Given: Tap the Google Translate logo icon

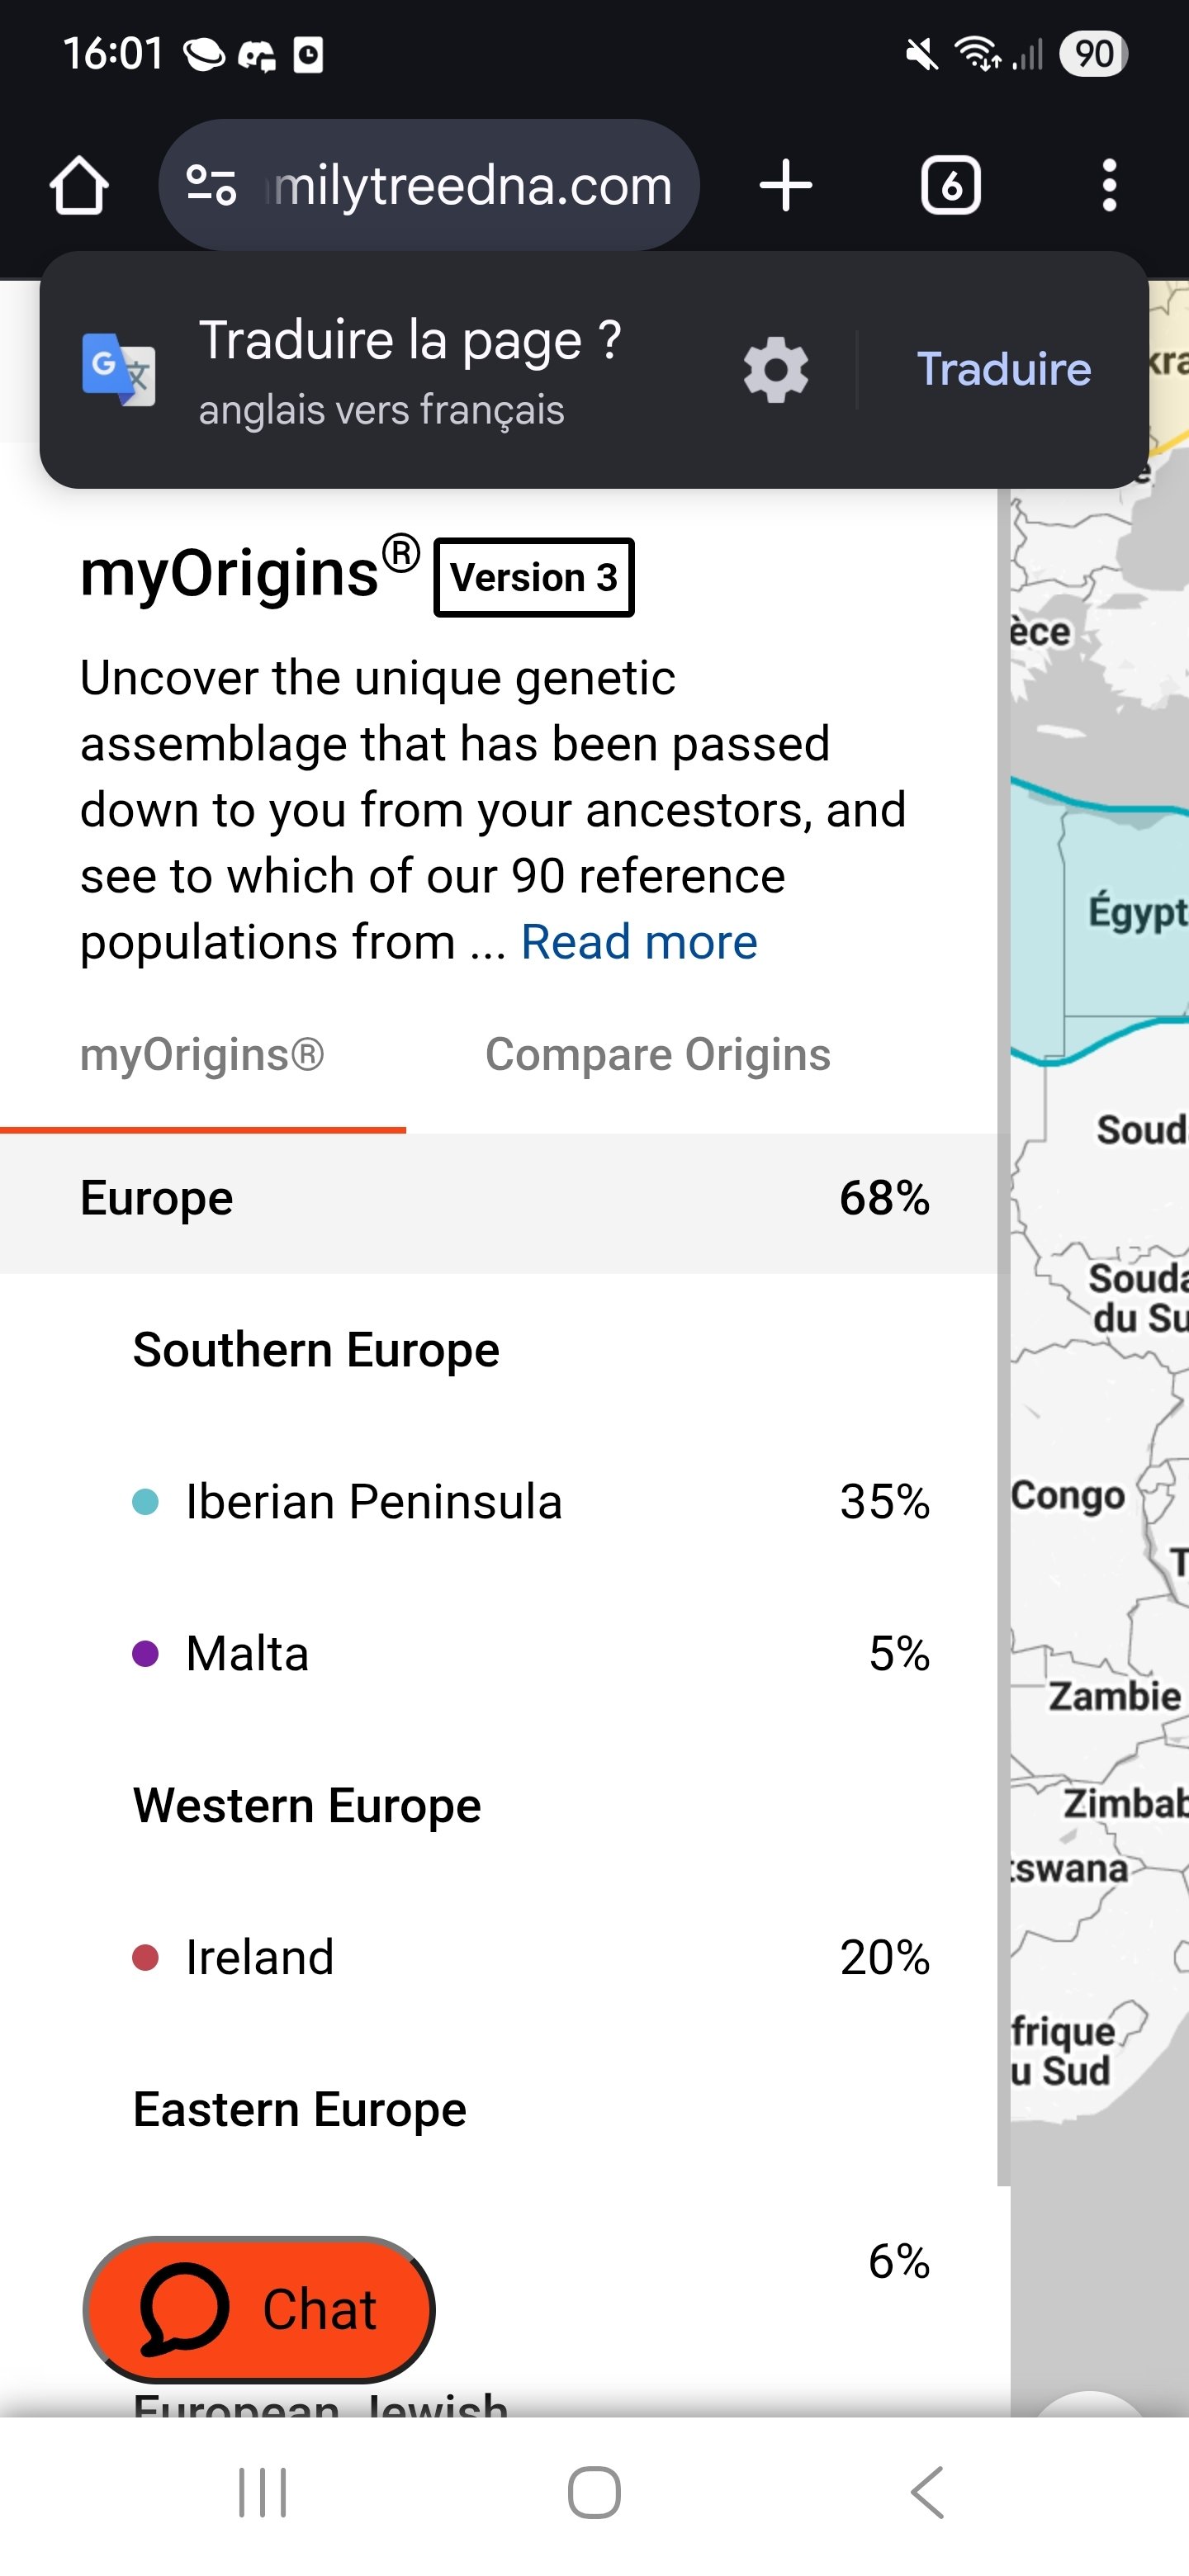Looking at the screenshot, I should (x=118, y=369).
